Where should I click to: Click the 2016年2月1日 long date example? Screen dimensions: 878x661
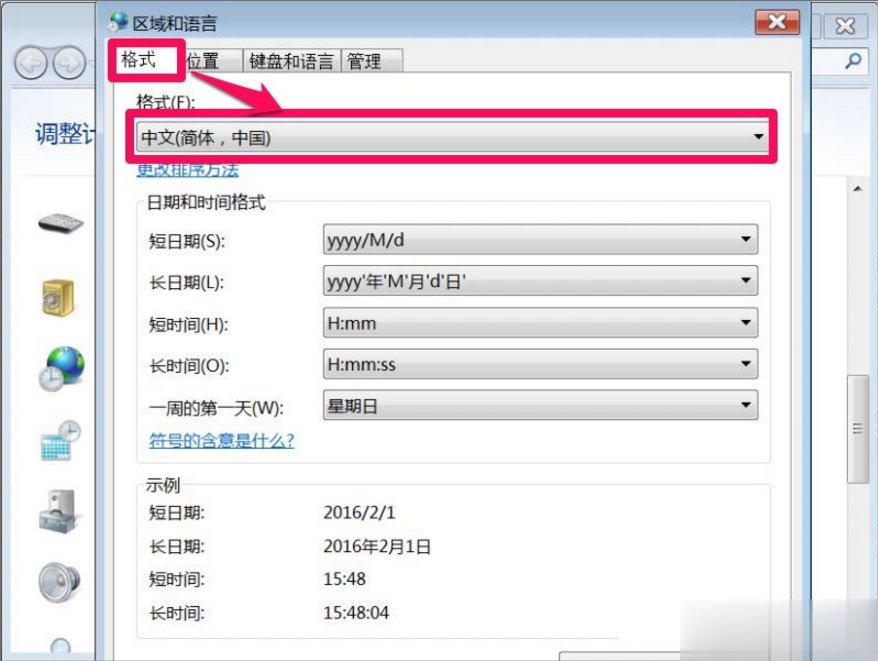click(377, 546)
